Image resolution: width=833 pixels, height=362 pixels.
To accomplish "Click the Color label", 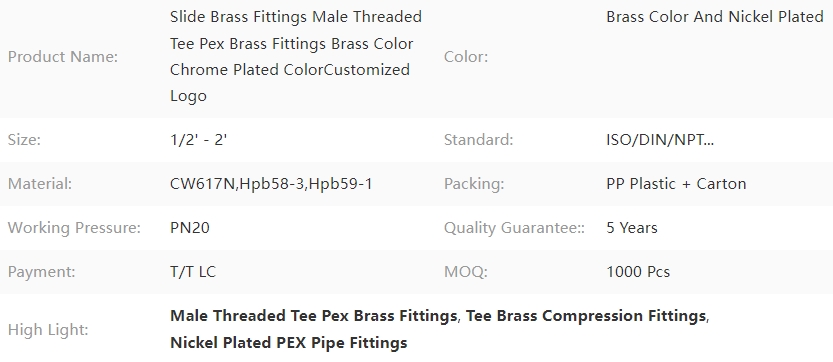I will point(466,56).
